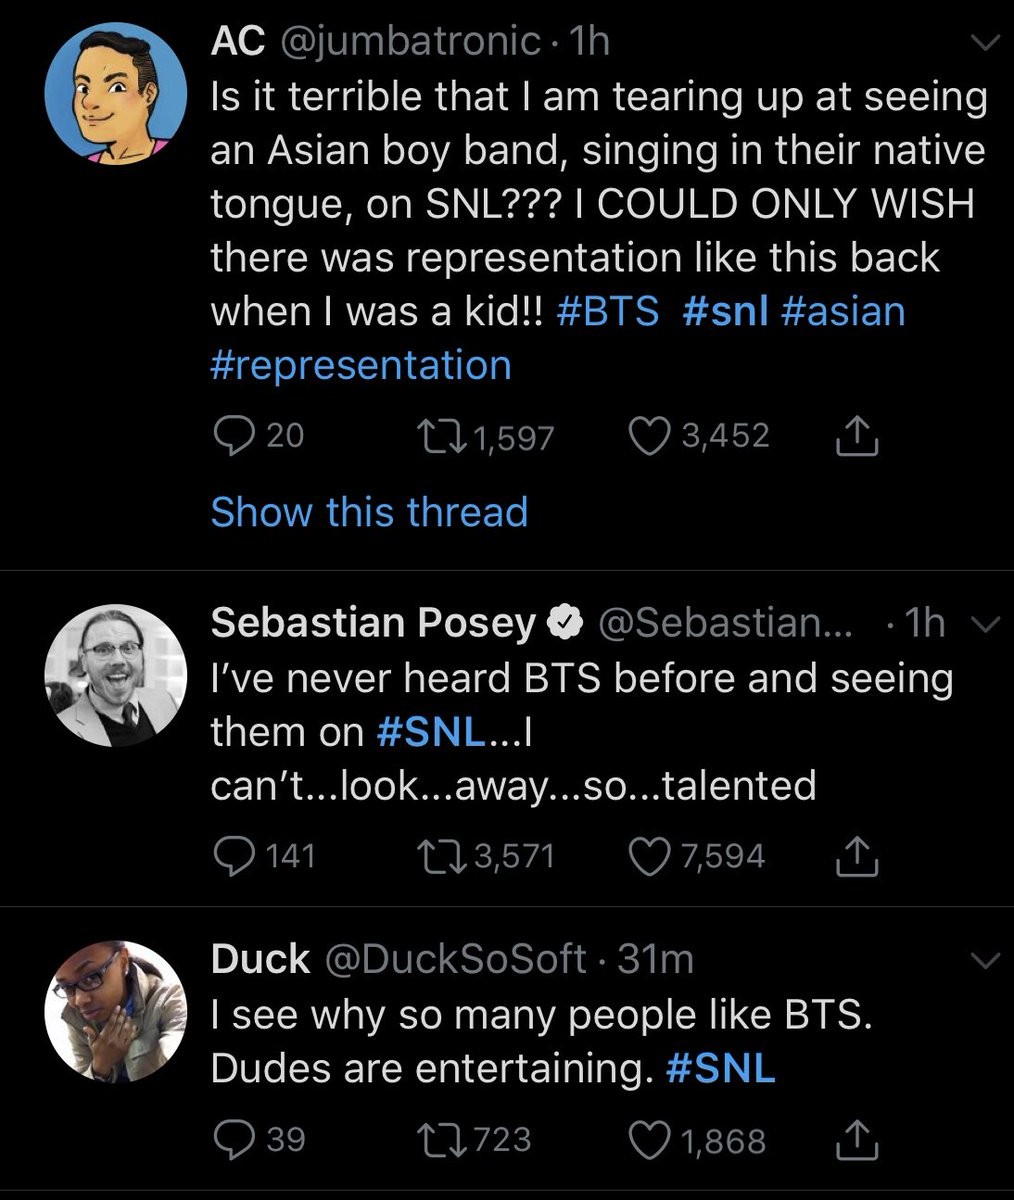Share Sebastian Posey's tweet
Image resolution: width=1014 pixels, height=1200 pixels.
pyautogui.click(x=857, y=856)
